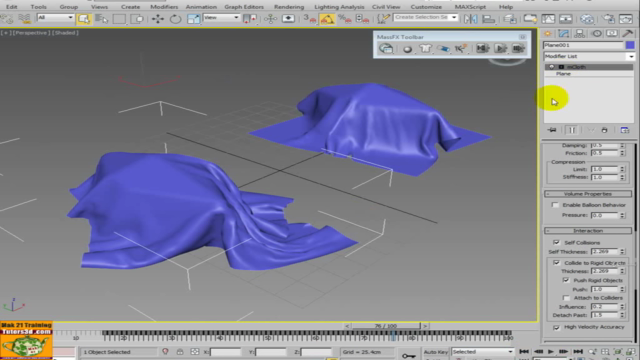Viewport: 640px width, 360px height.
Task: Click MassFX constraint icon
Action: pos(443,49)
